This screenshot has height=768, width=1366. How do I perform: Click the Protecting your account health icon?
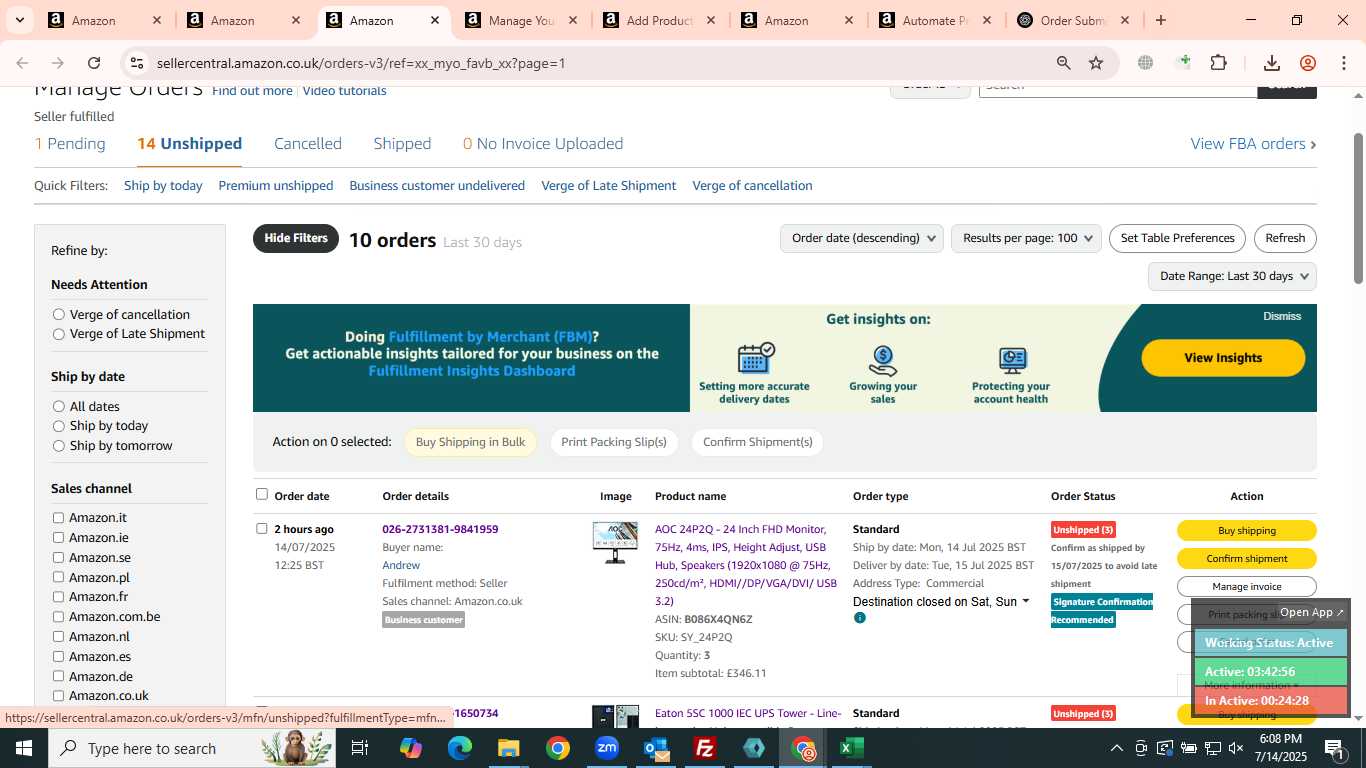(1012, 360)
